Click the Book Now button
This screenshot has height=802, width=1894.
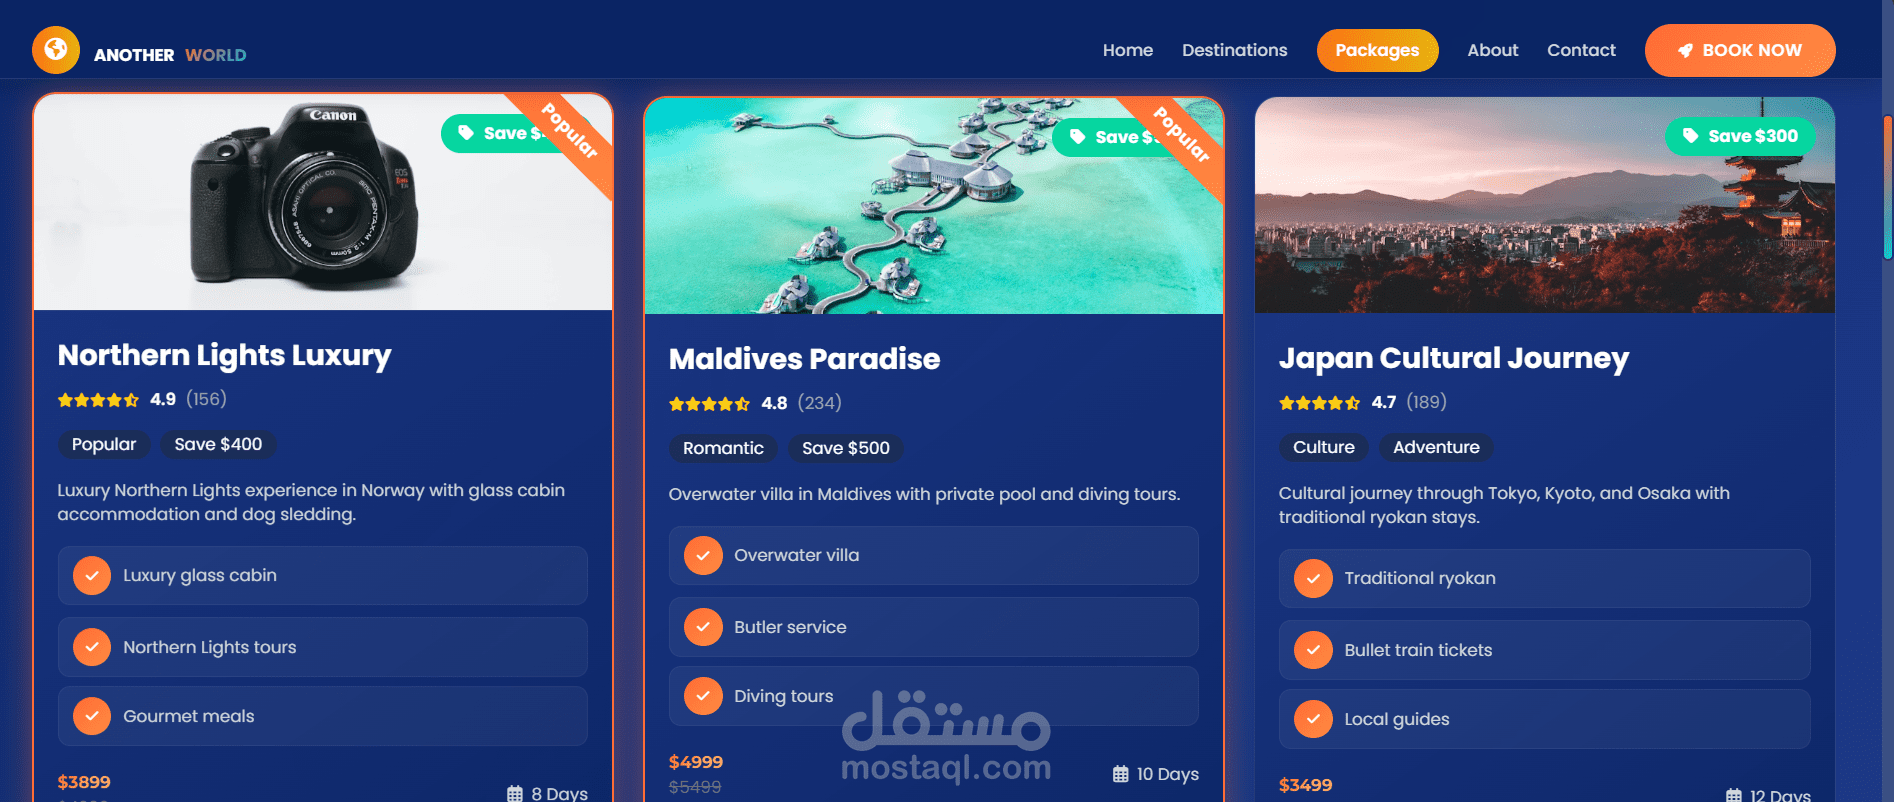pos(1740,51)
